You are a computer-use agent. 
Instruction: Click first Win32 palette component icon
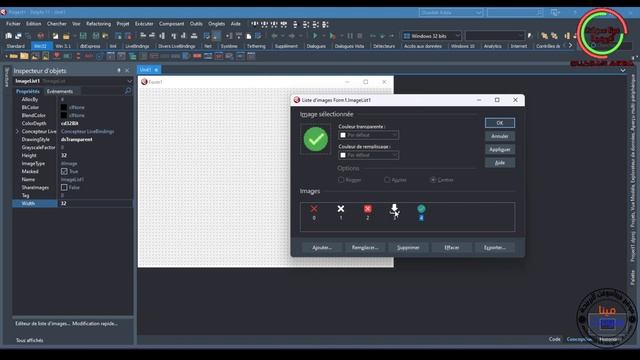13,56
